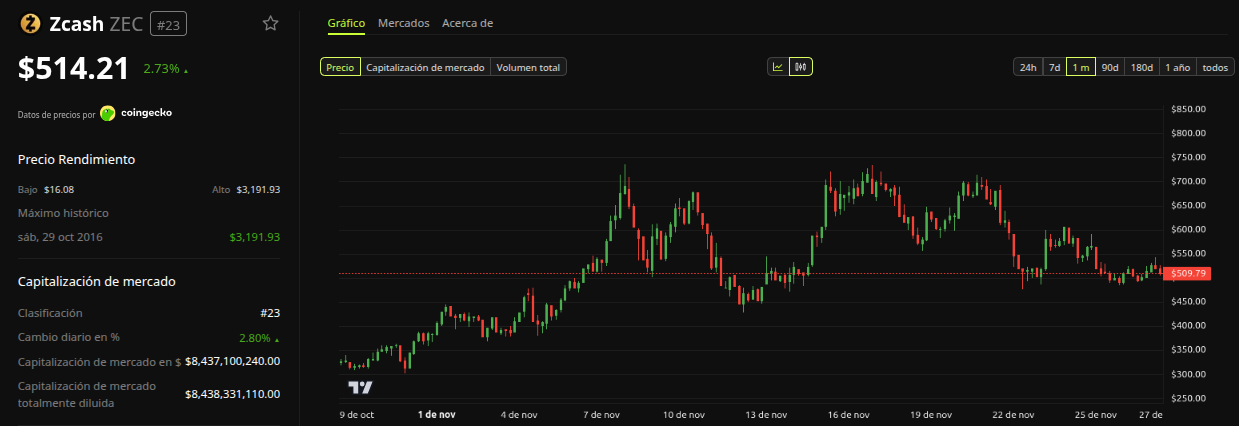Click the $509.79 current price label
Image resolution: width=1239 pixels, height=426 pixels.
(x=1189, y=273)
